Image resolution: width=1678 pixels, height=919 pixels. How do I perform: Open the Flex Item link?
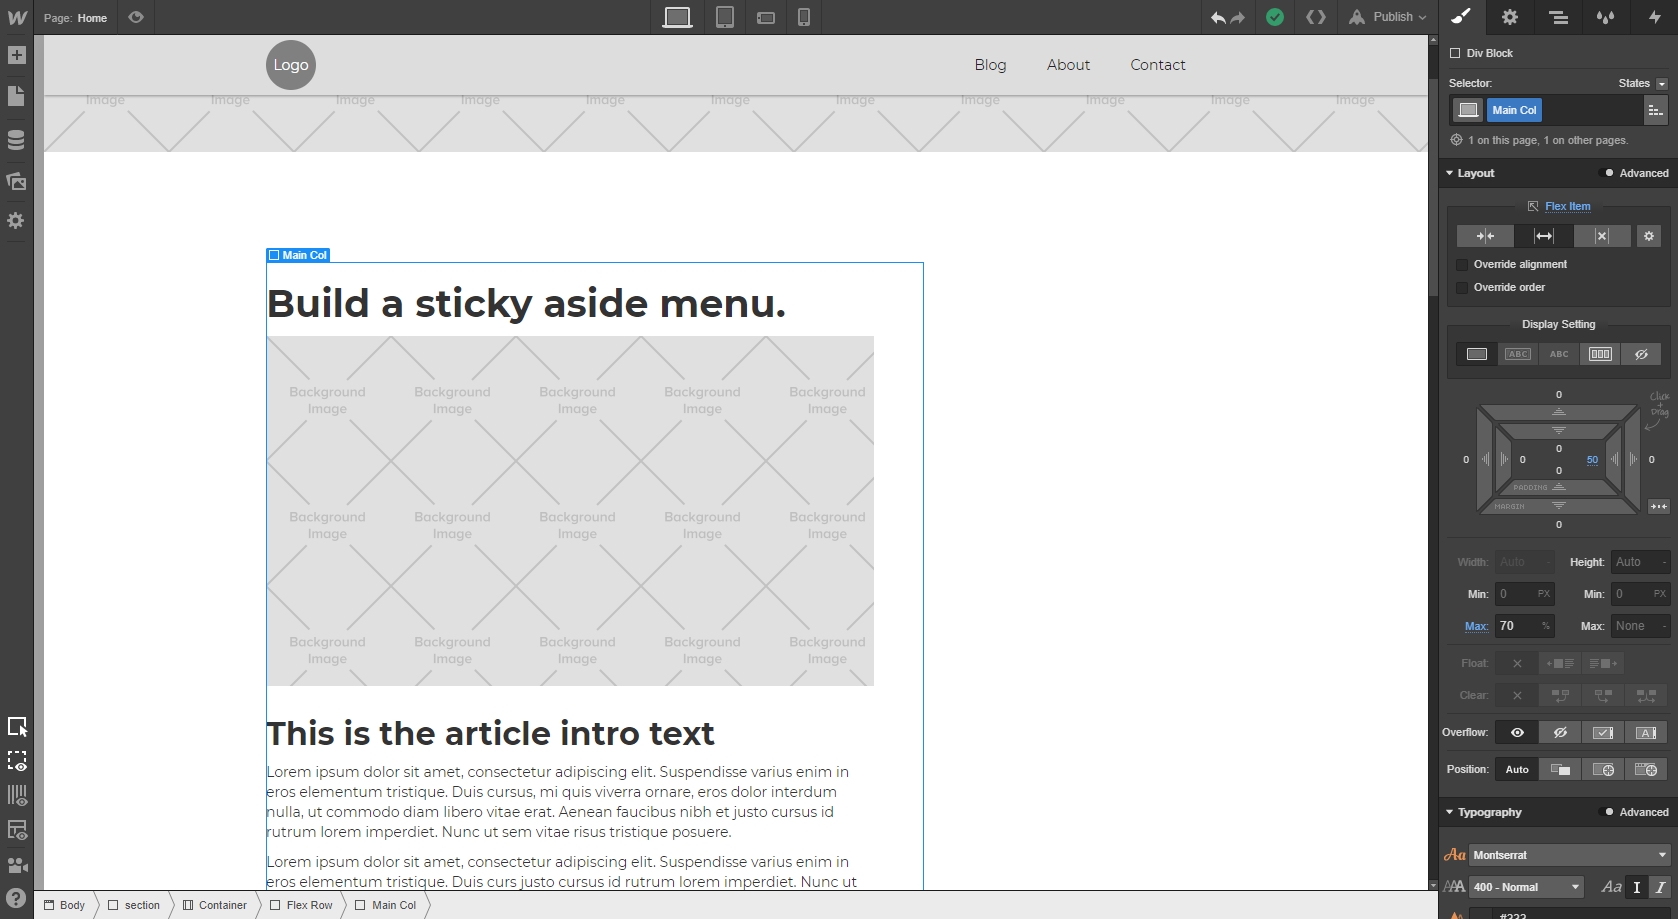[x=1567, y=206]
